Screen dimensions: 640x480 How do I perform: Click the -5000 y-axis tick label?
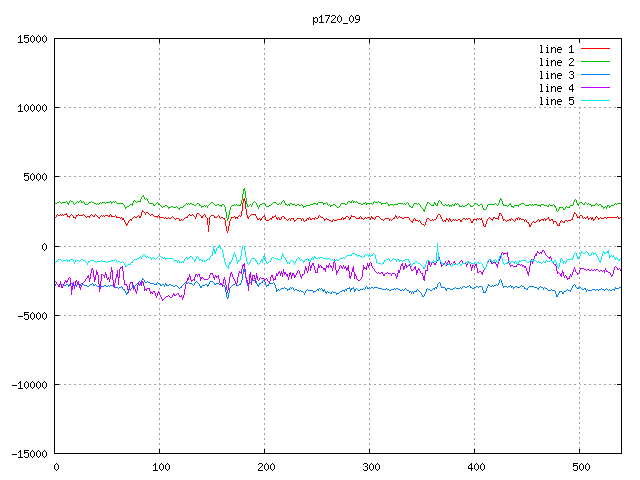[32, 315]
